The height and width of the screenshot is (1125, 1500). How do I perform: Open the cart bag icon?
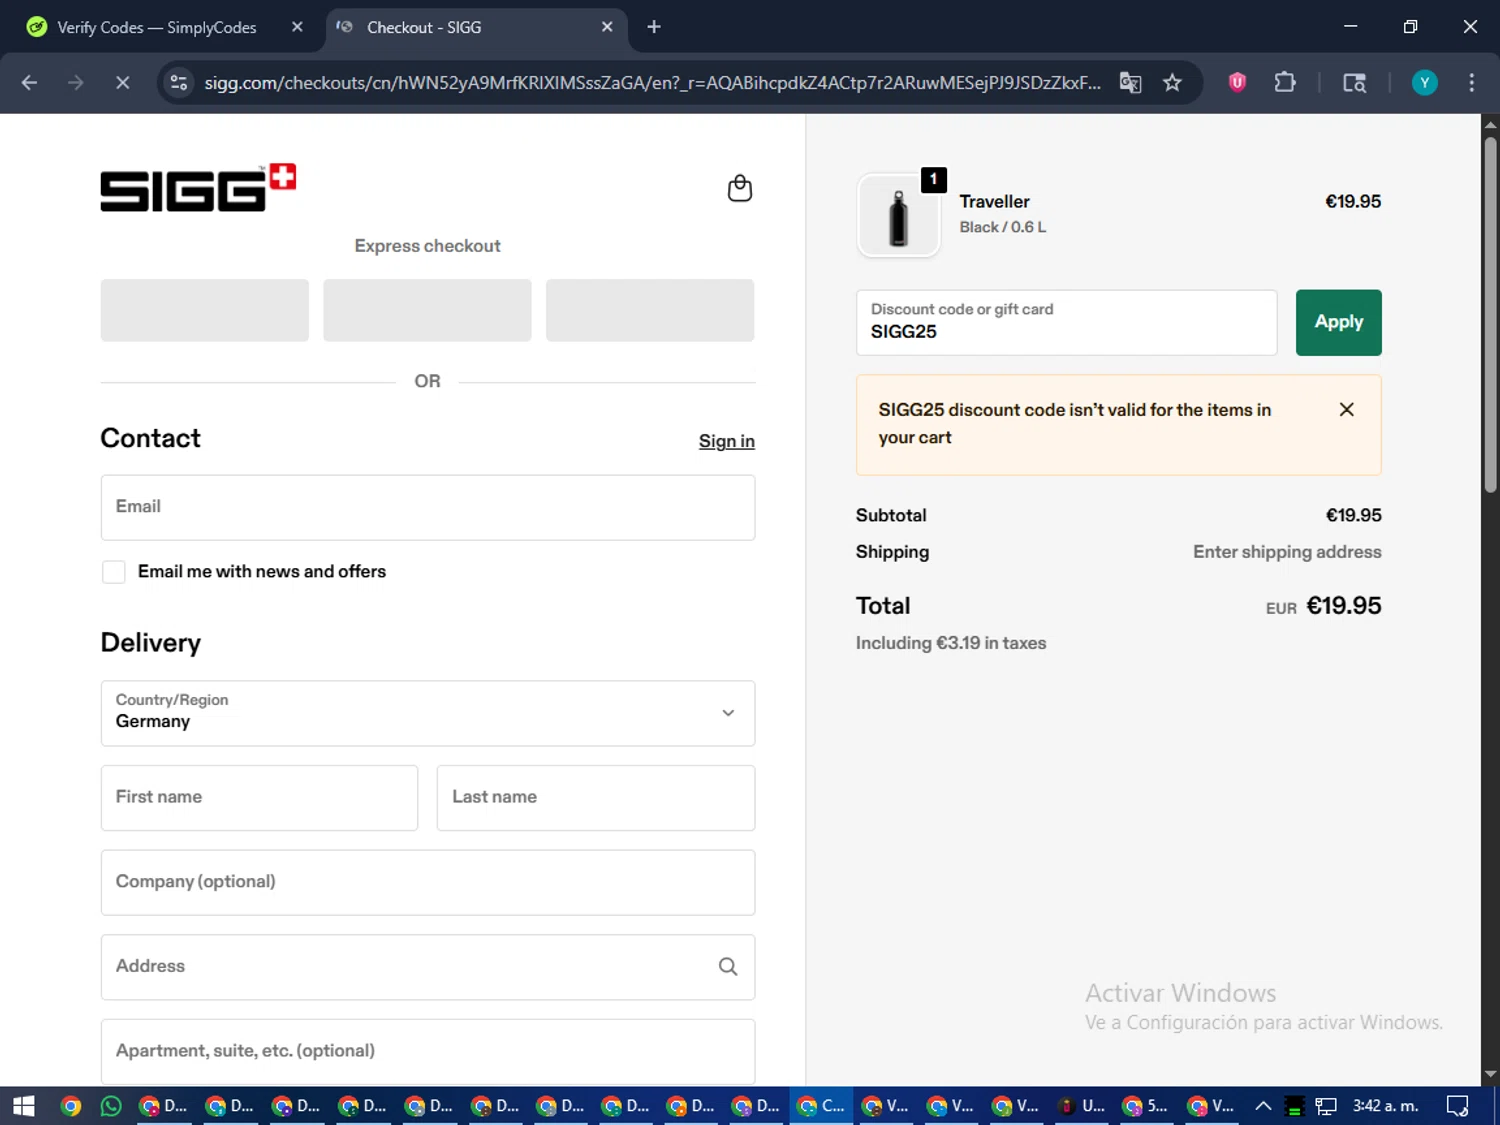(x=739, y=188)
